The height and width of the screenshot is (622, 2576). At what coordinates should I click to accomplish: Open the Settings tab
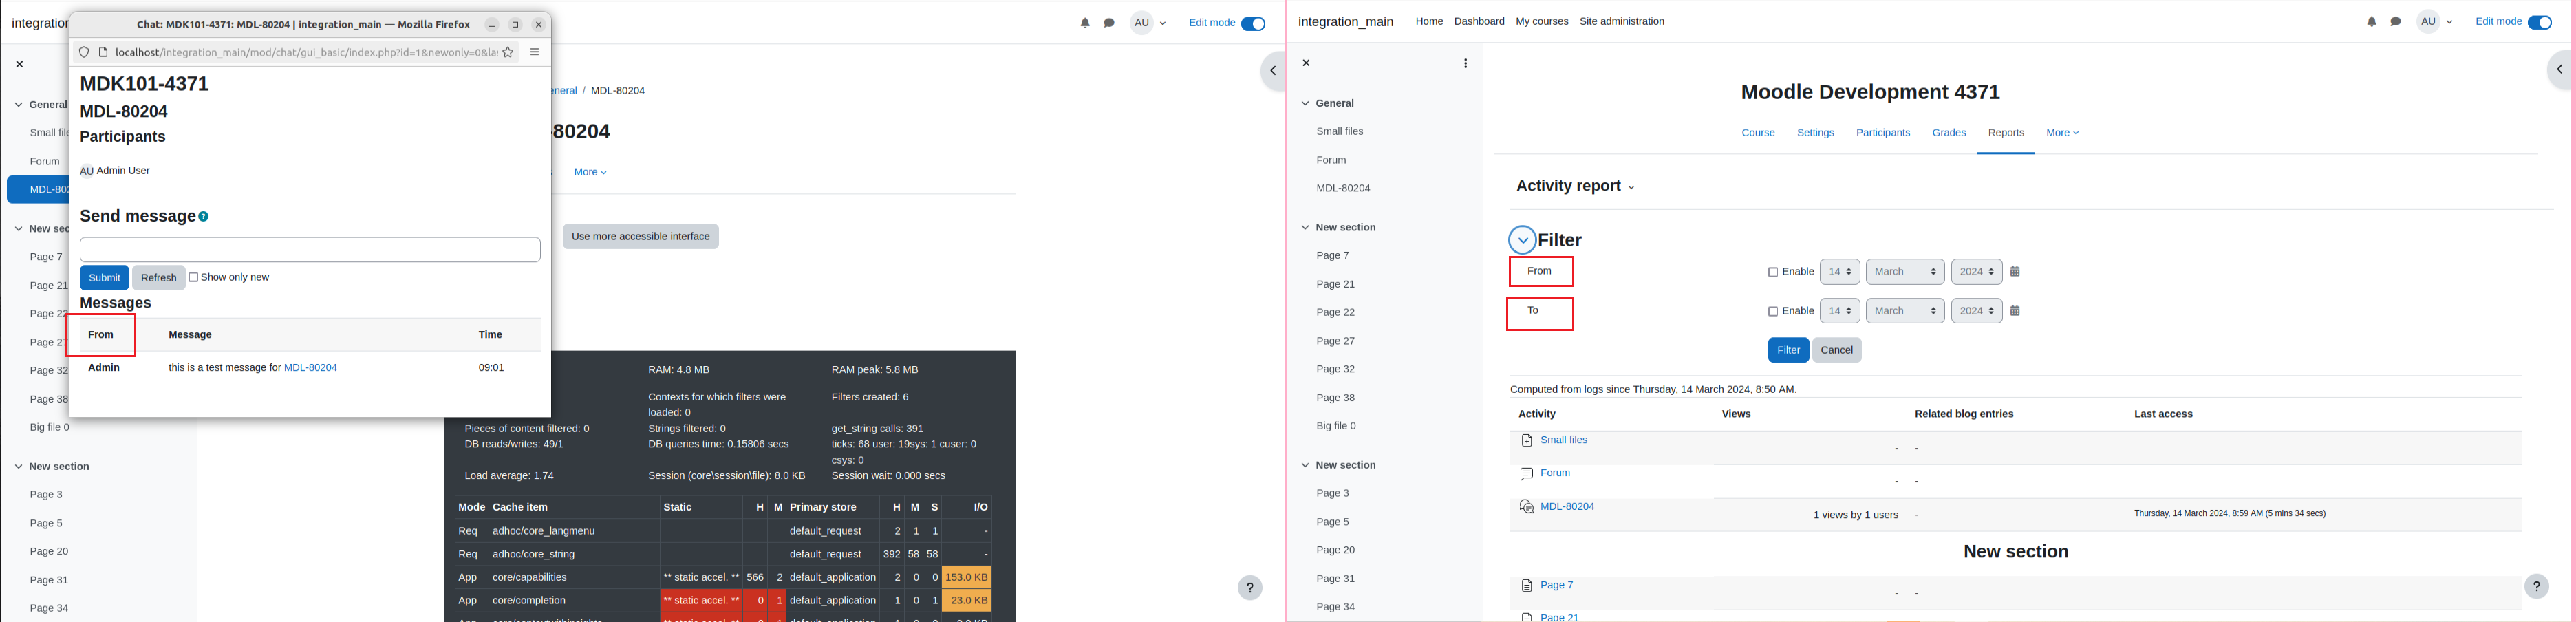coord(1815,133)
